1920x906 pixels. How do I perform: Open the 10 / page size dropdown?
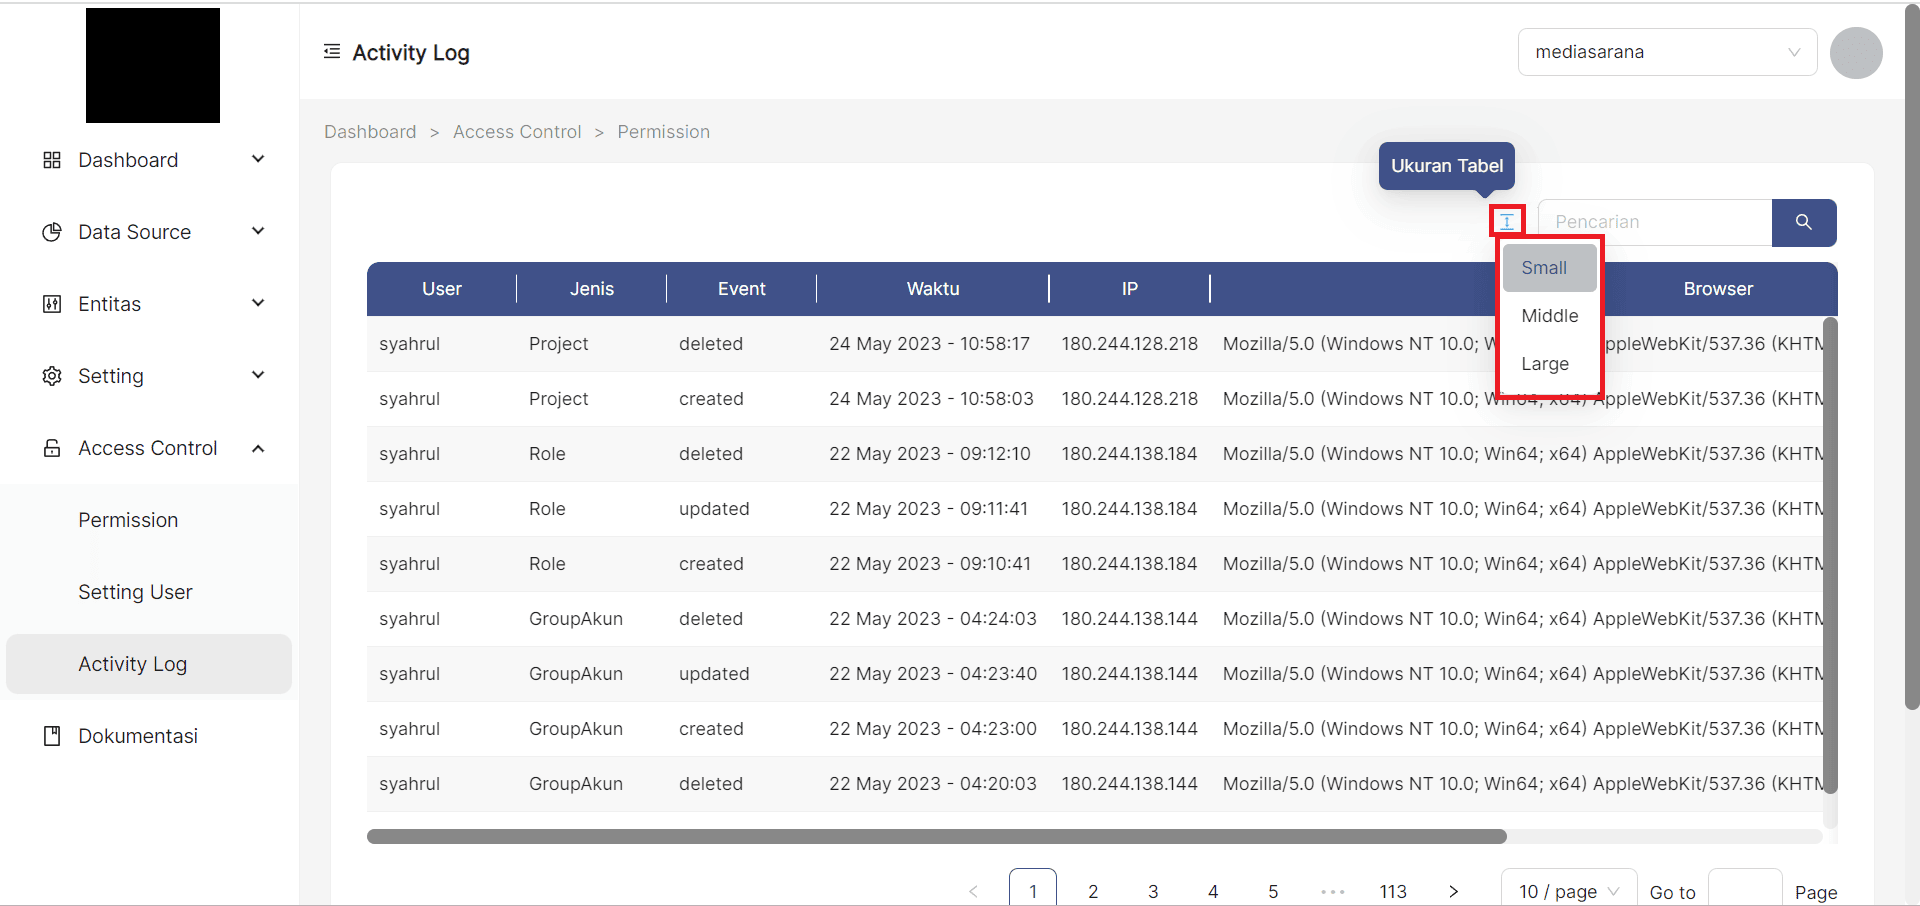pos(1568,890)
